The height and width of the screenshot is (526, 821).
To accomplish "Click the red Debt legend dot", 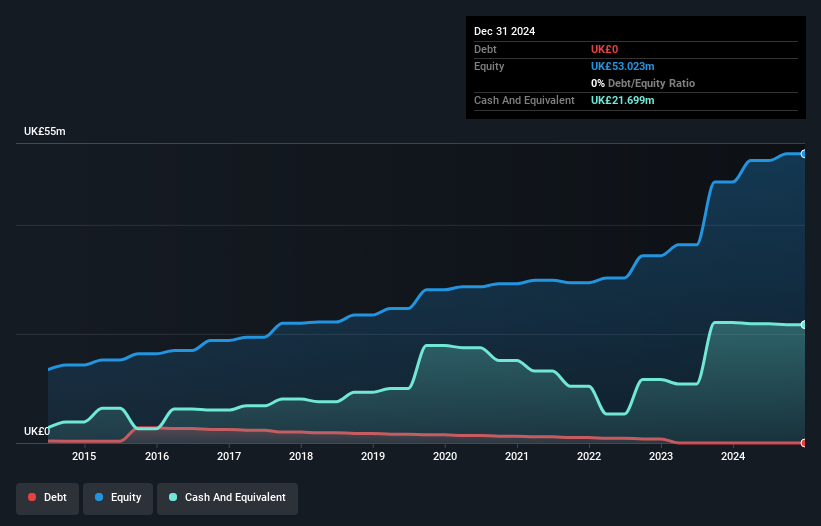I will click(32, 497).
